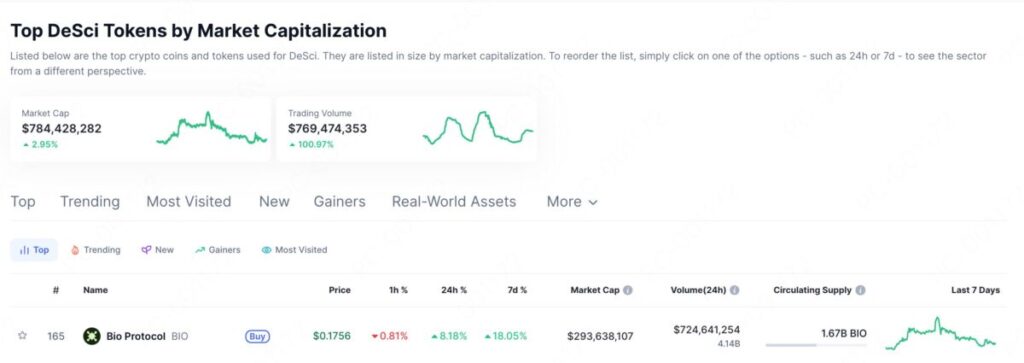
Task: Switch to the large Gainers tab
Action: (x=340, y=202)
